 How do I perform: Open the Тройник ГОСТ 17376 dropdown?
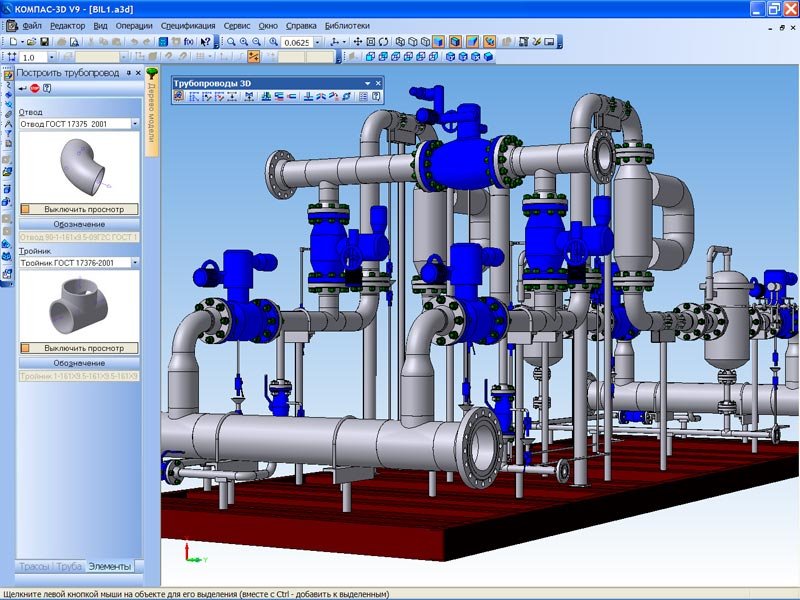pyautogui.click(x=135, y=263)
